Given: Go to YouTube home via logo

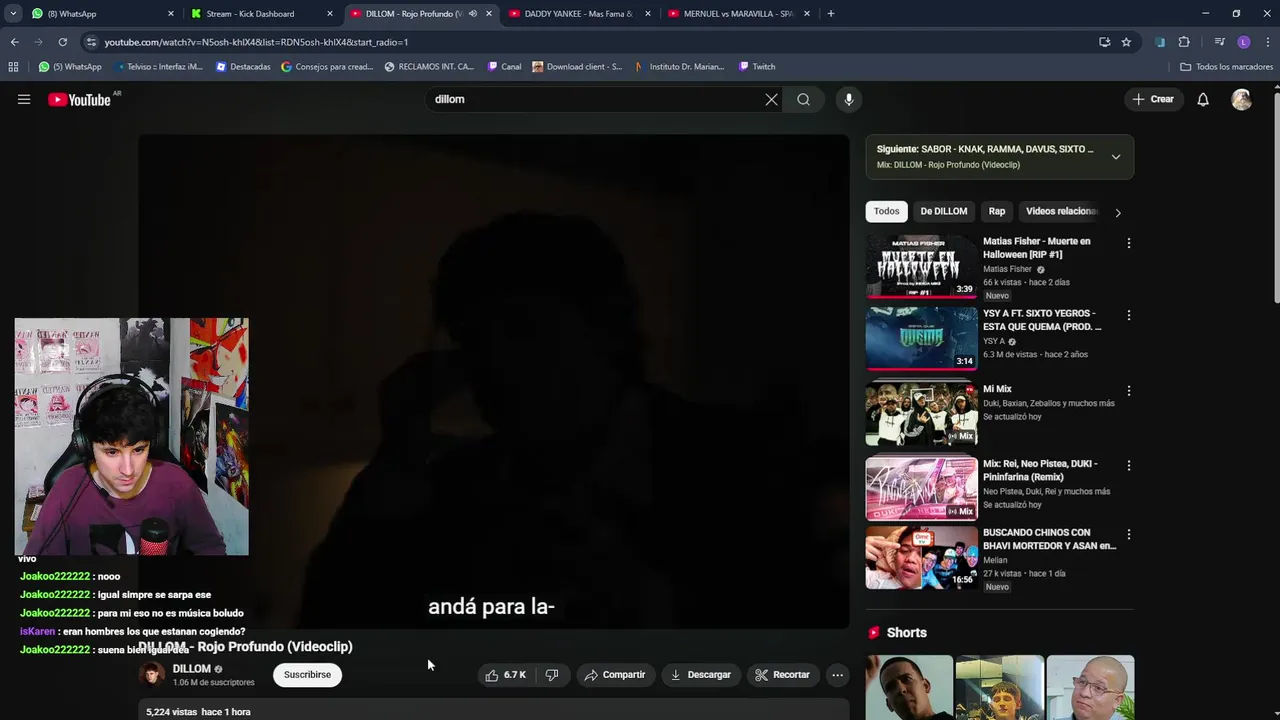Looking at the screenshot, I should (79, 99).
